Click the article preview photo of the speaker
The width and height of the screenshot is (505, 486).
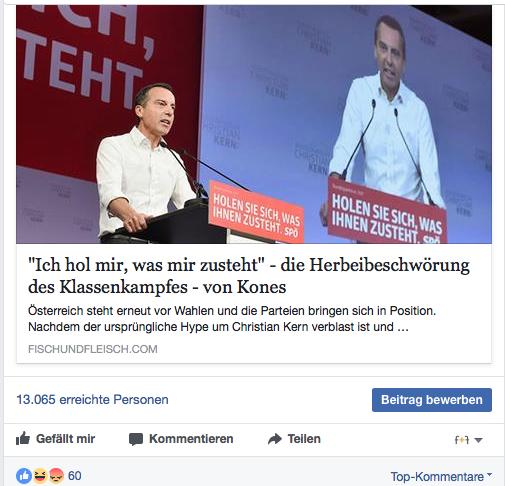[254, 124]
